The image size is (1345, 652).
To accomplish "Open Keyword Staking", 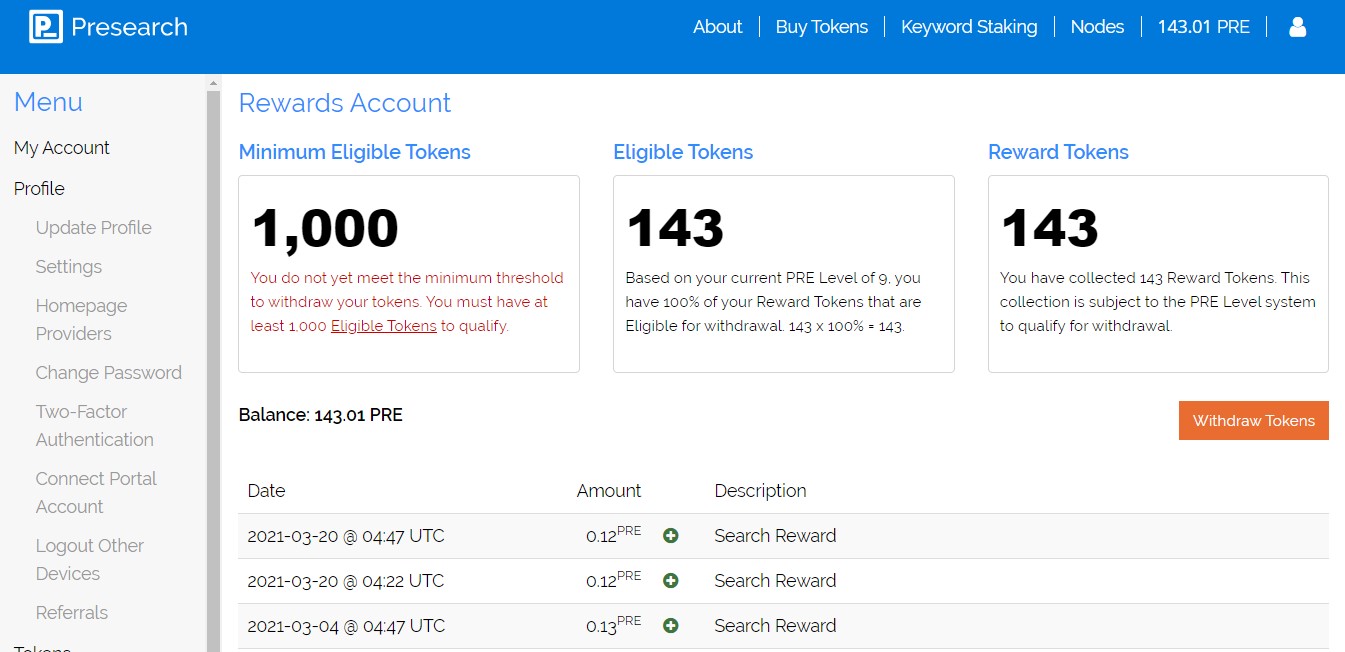I will pos(969,27).
